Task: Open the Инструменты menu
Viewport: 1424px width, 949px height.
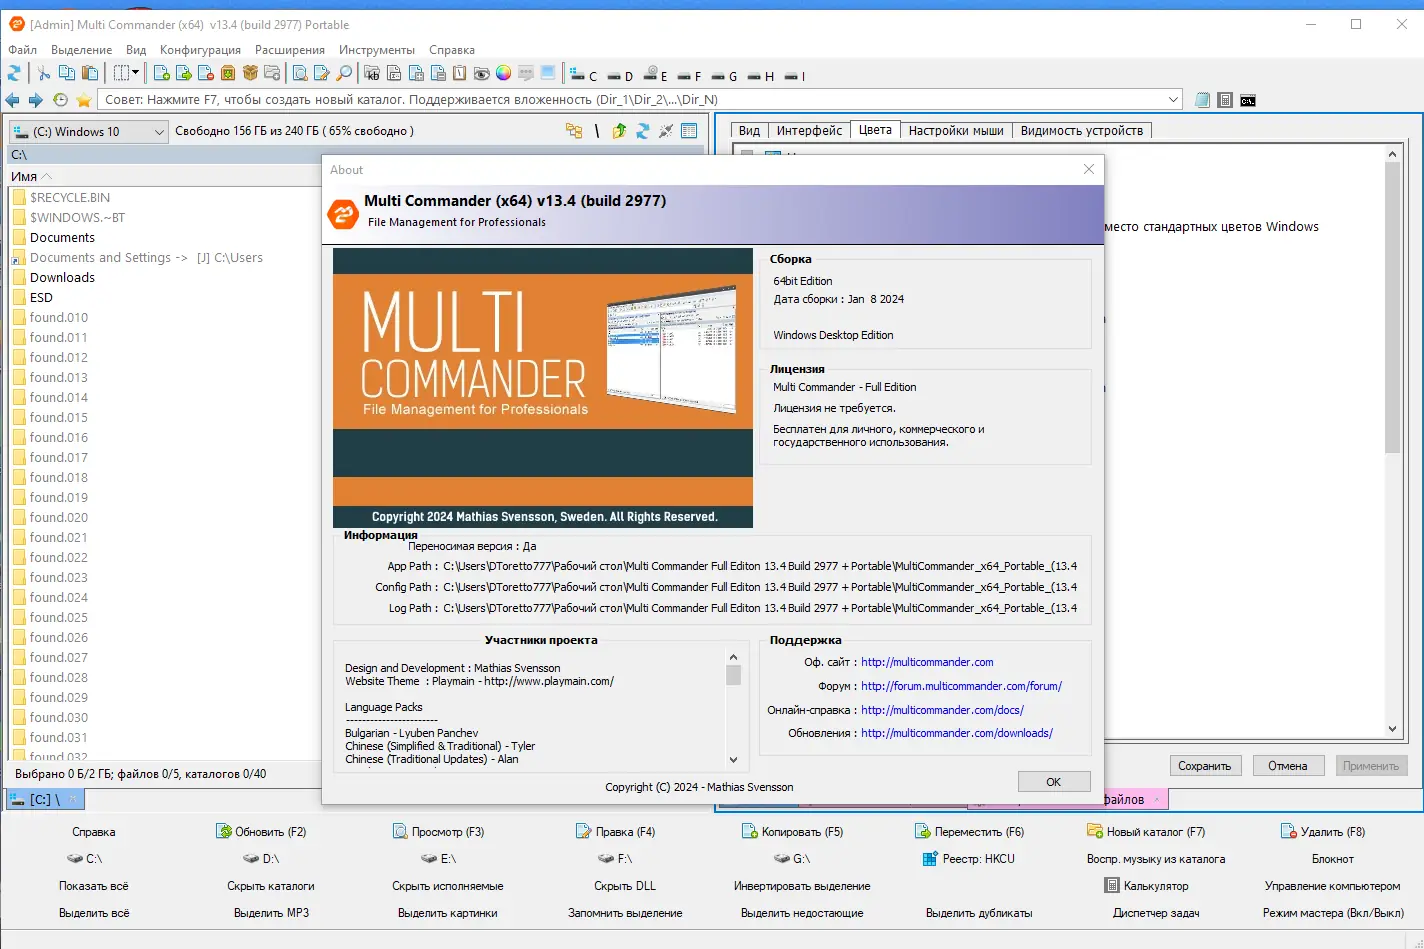Action: [377, 49]
